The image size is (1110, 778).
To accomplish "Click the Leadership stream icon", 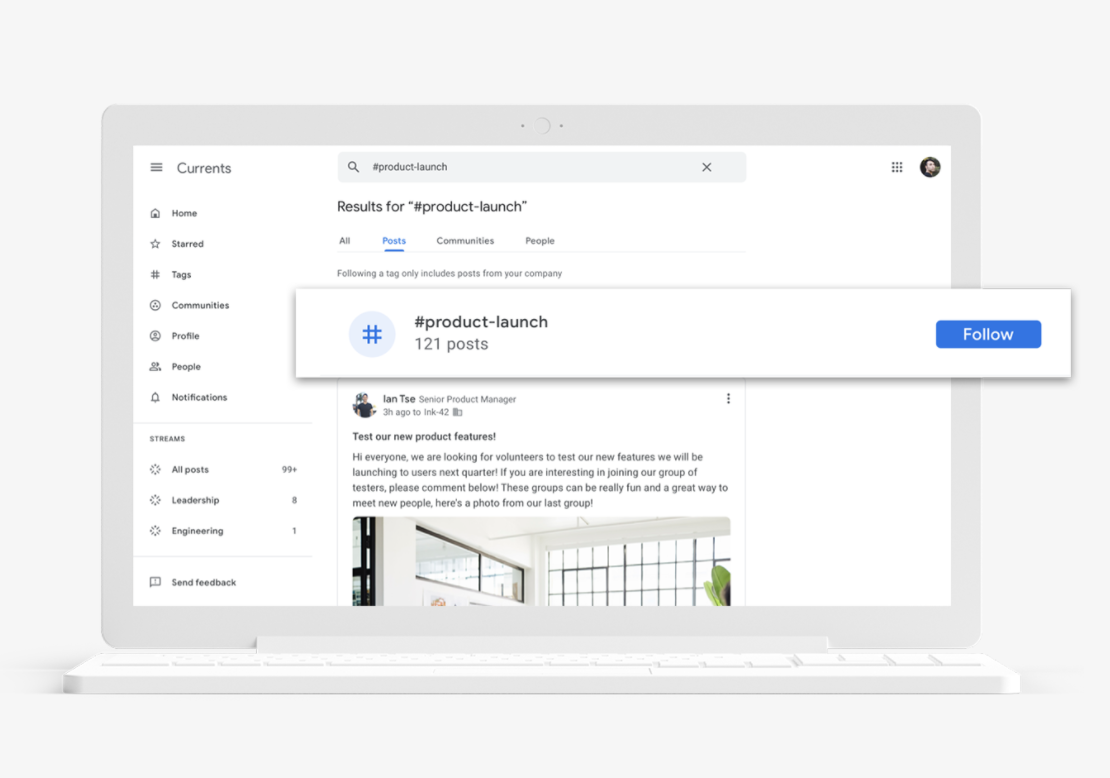I will 155,500.
